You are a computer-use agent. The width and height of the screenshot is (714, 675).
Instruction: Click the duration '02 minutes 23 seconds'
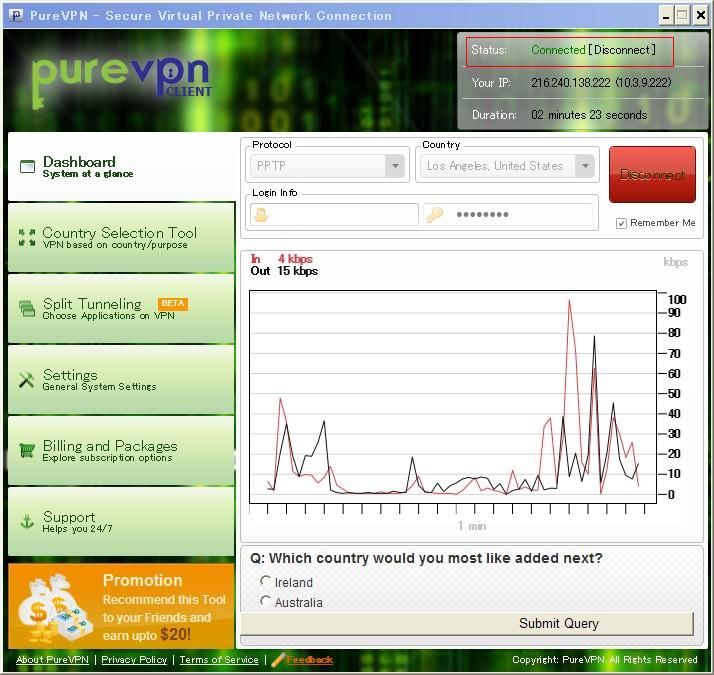coord(589,115)
